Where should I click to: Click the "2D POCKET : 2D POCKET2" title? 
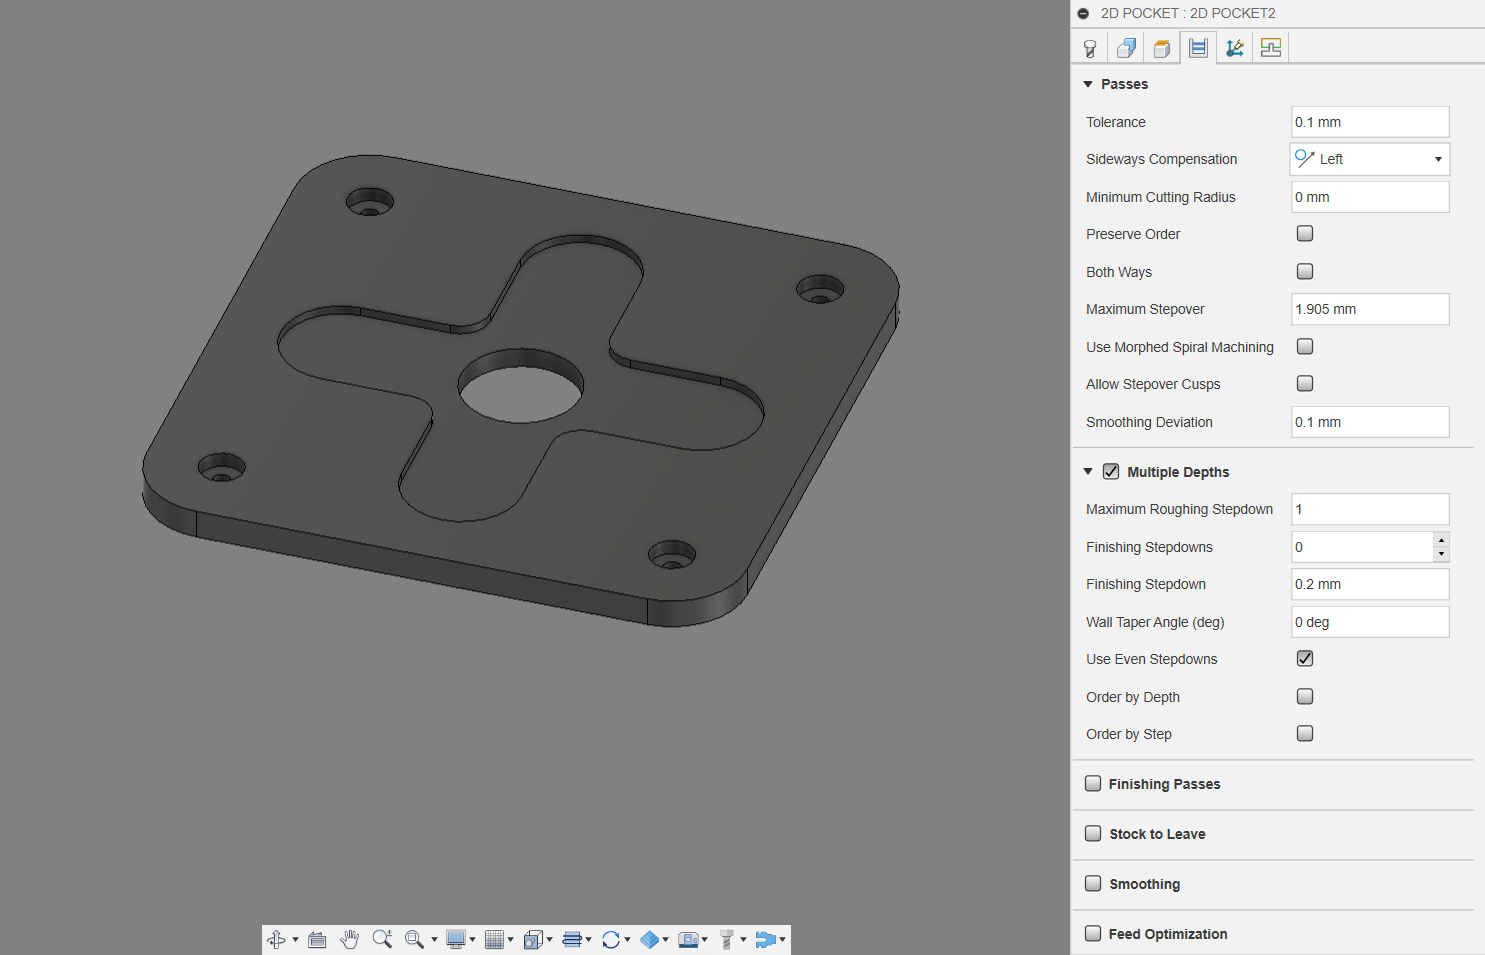pos(1188,13)
